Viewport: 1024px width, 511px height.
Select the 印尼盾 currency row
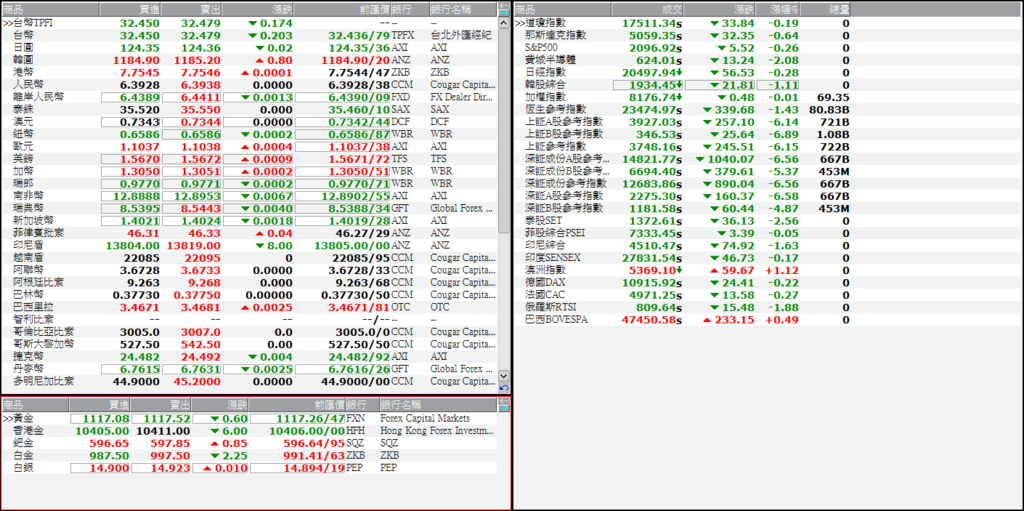249,246
